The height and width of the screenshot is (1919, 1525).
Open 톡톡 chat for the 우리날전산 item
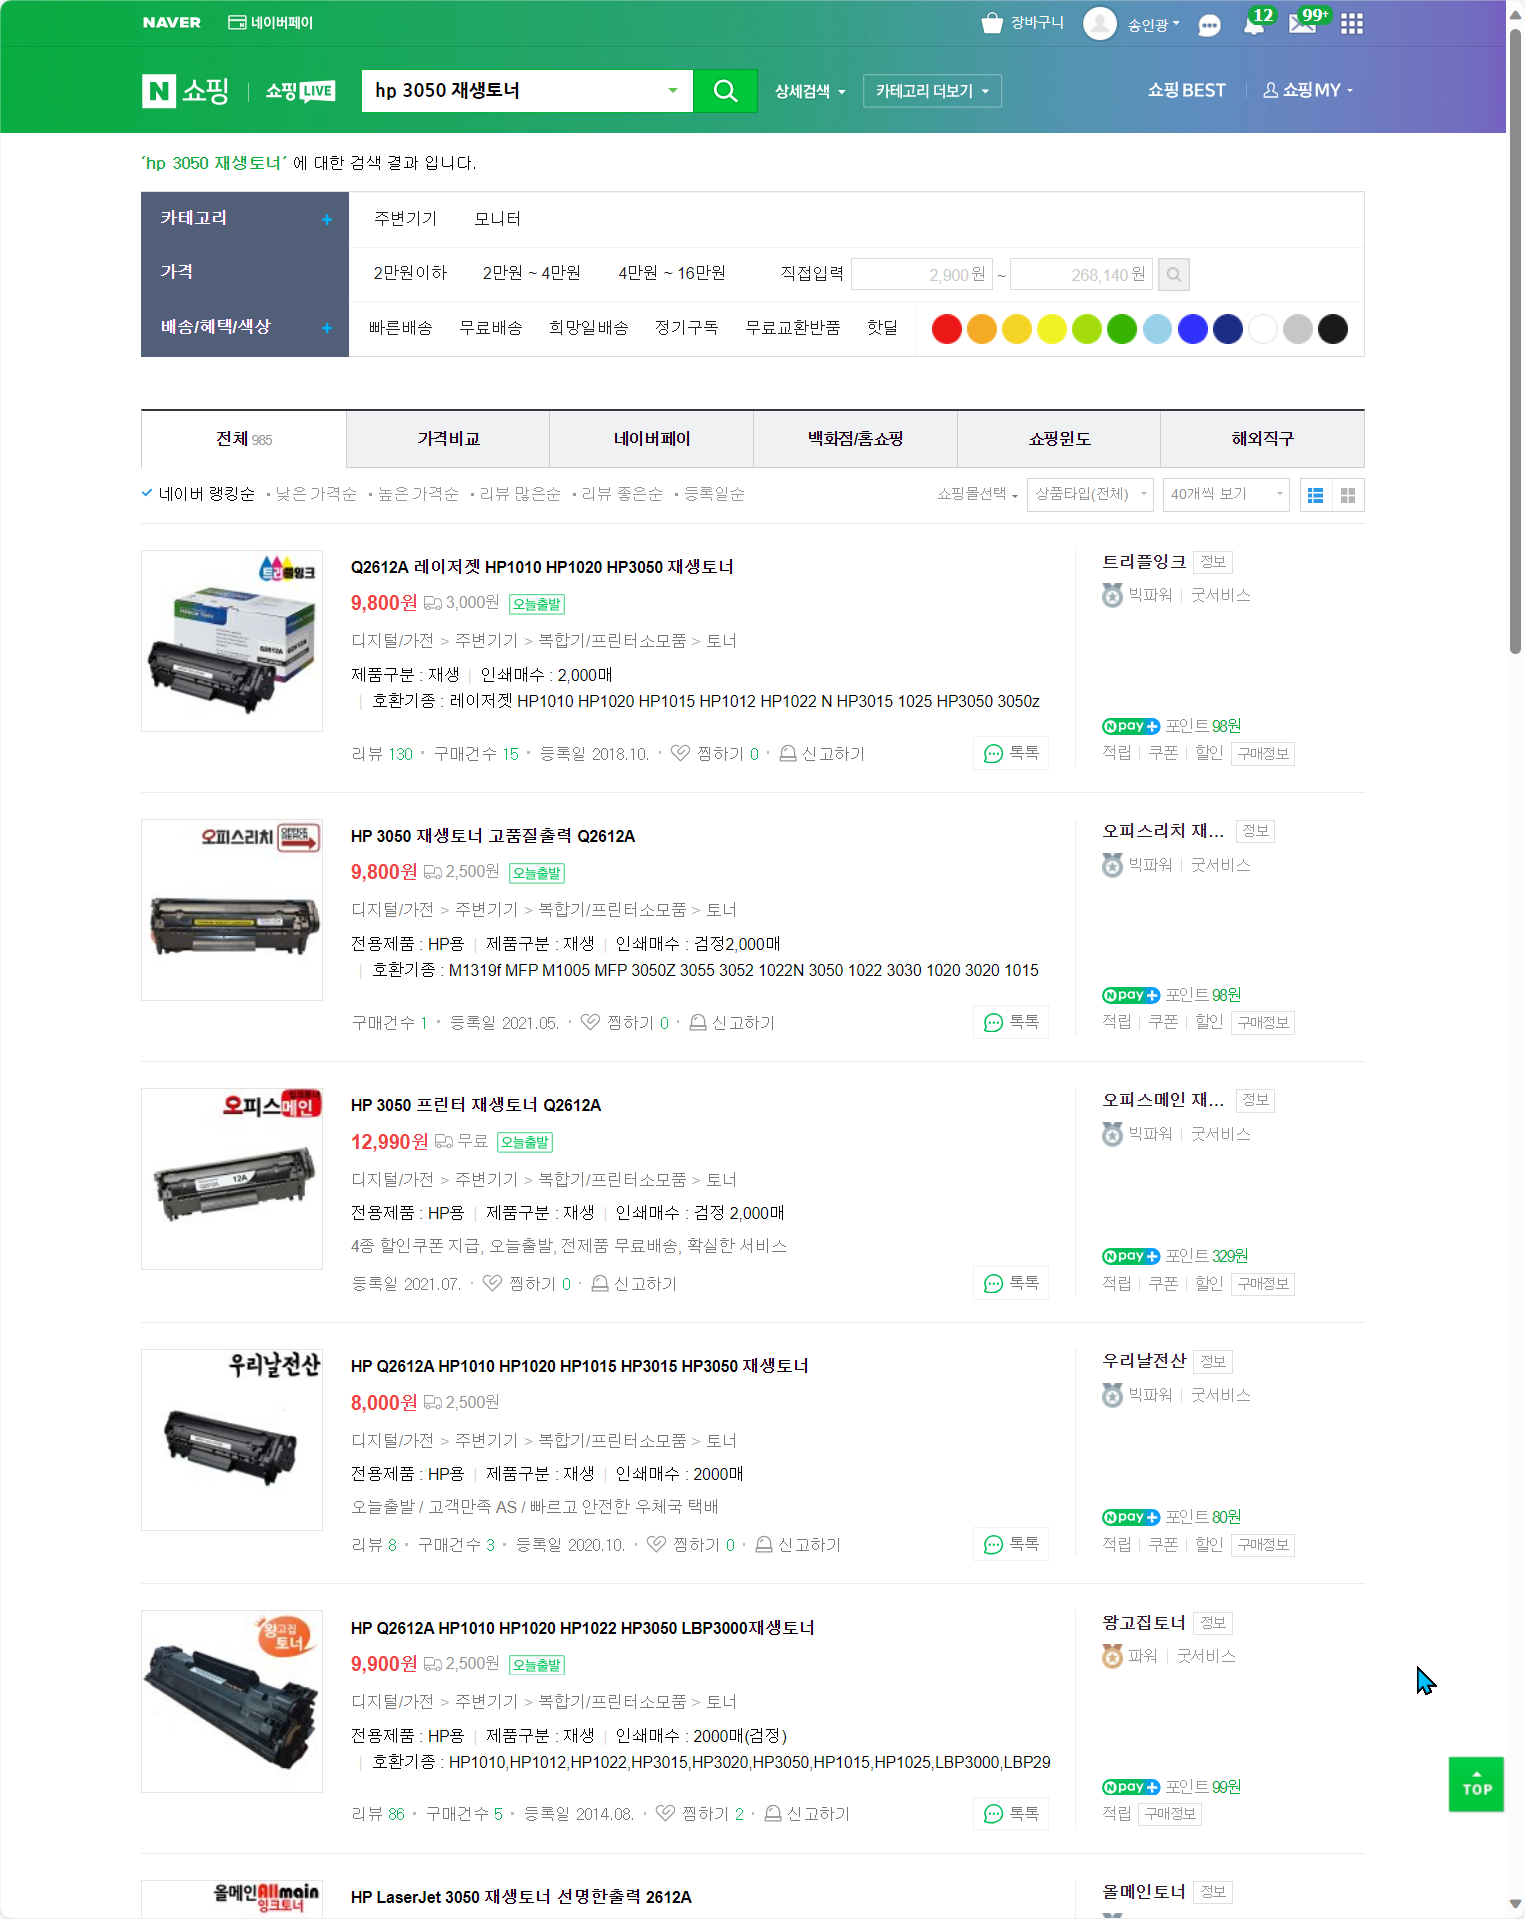[x=1011, y=1544]
